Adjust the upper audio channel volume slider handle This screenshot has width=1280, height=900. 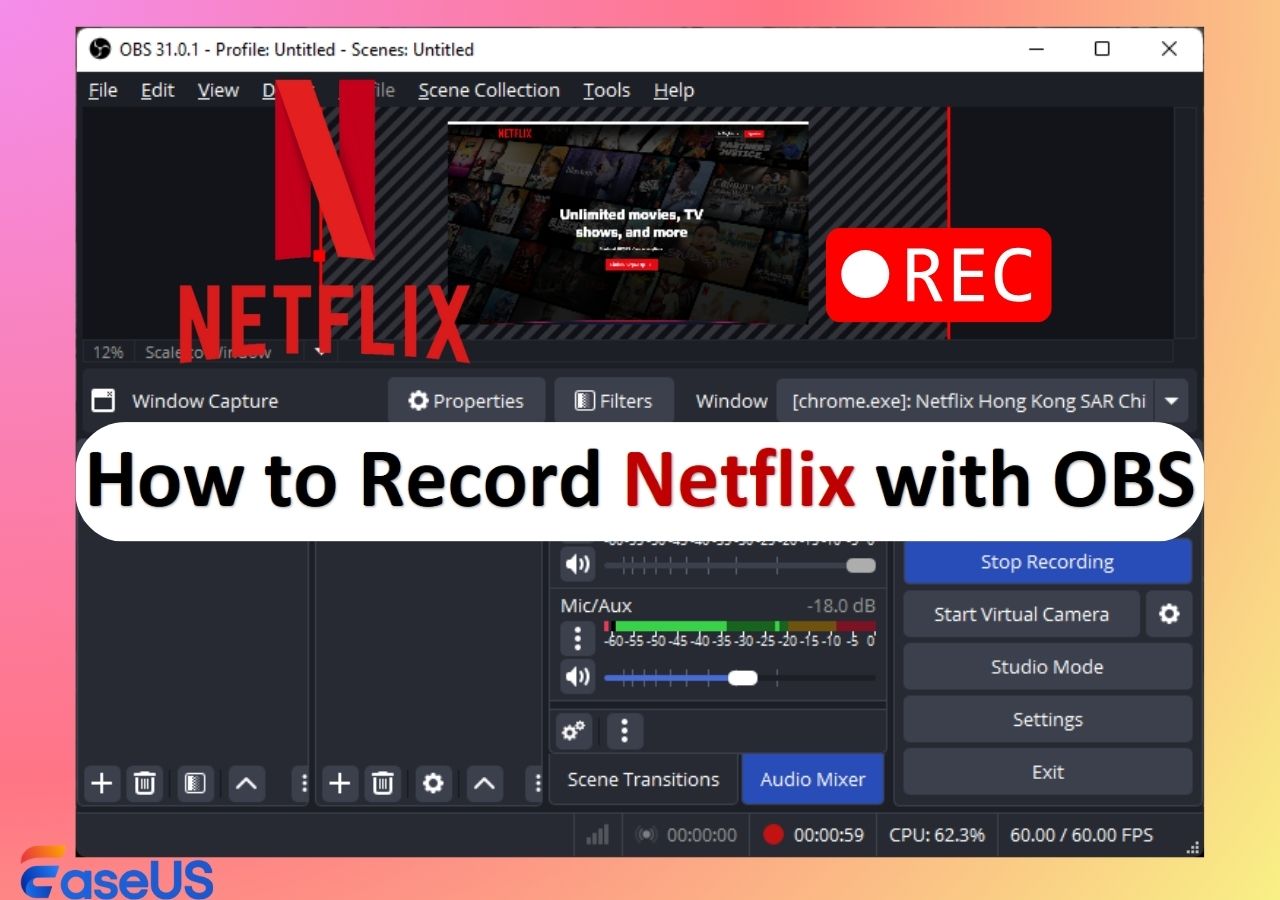(x=861, y=565)
